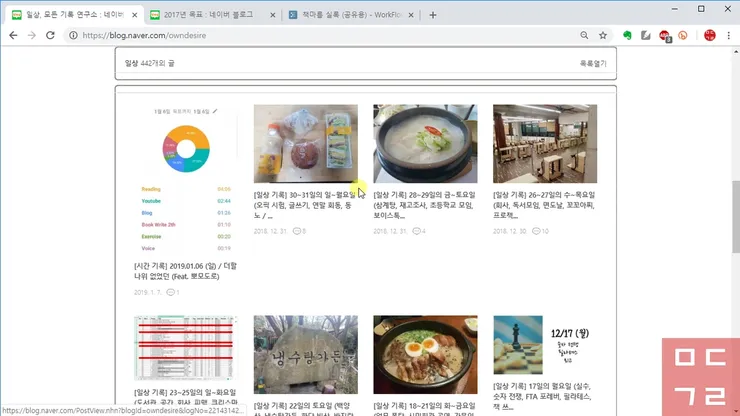View site information icon in address bar
The width and height of the screenshot is (740, 416).
73,35
